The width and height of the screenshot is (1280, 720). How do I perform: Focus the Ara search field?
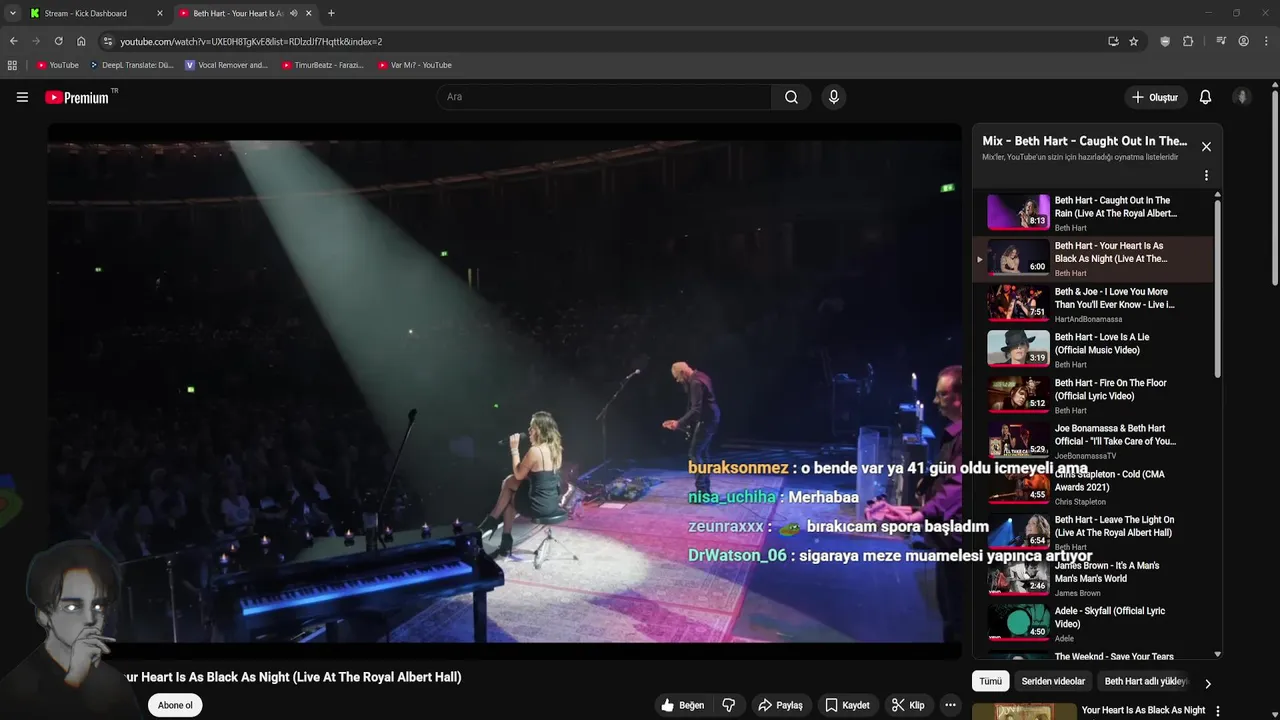[604, 97]
